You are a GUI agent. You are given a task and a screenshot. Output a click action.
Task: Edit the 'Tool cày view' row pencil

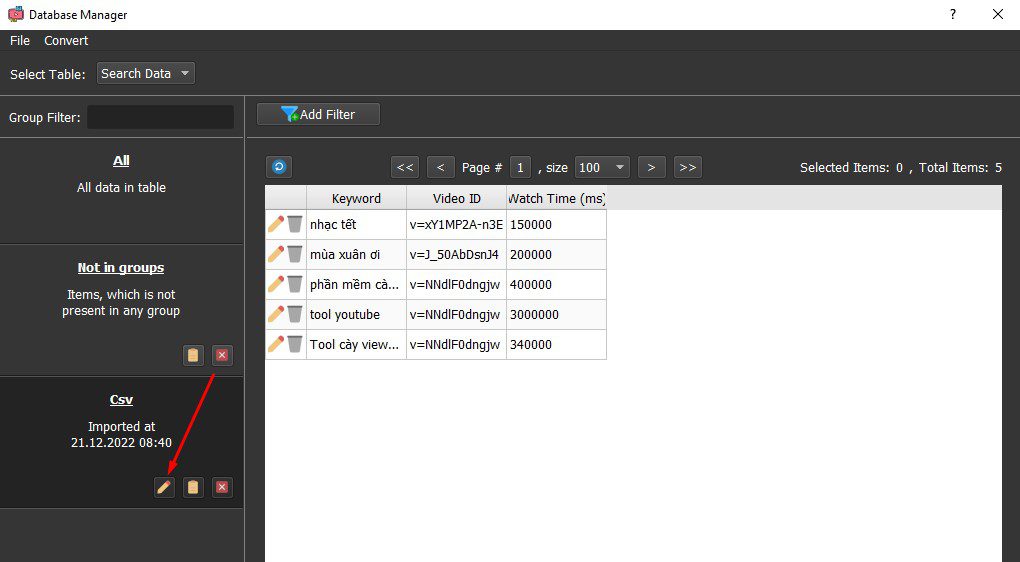tap(276, 344)
